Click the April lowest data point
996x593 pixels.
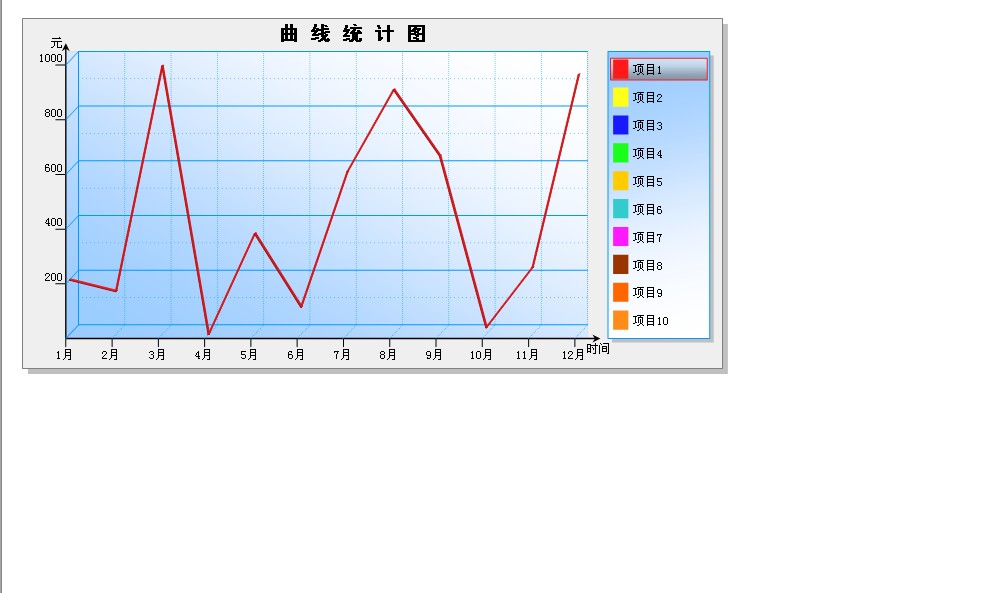pyautogui.click(x=208, y=334)
